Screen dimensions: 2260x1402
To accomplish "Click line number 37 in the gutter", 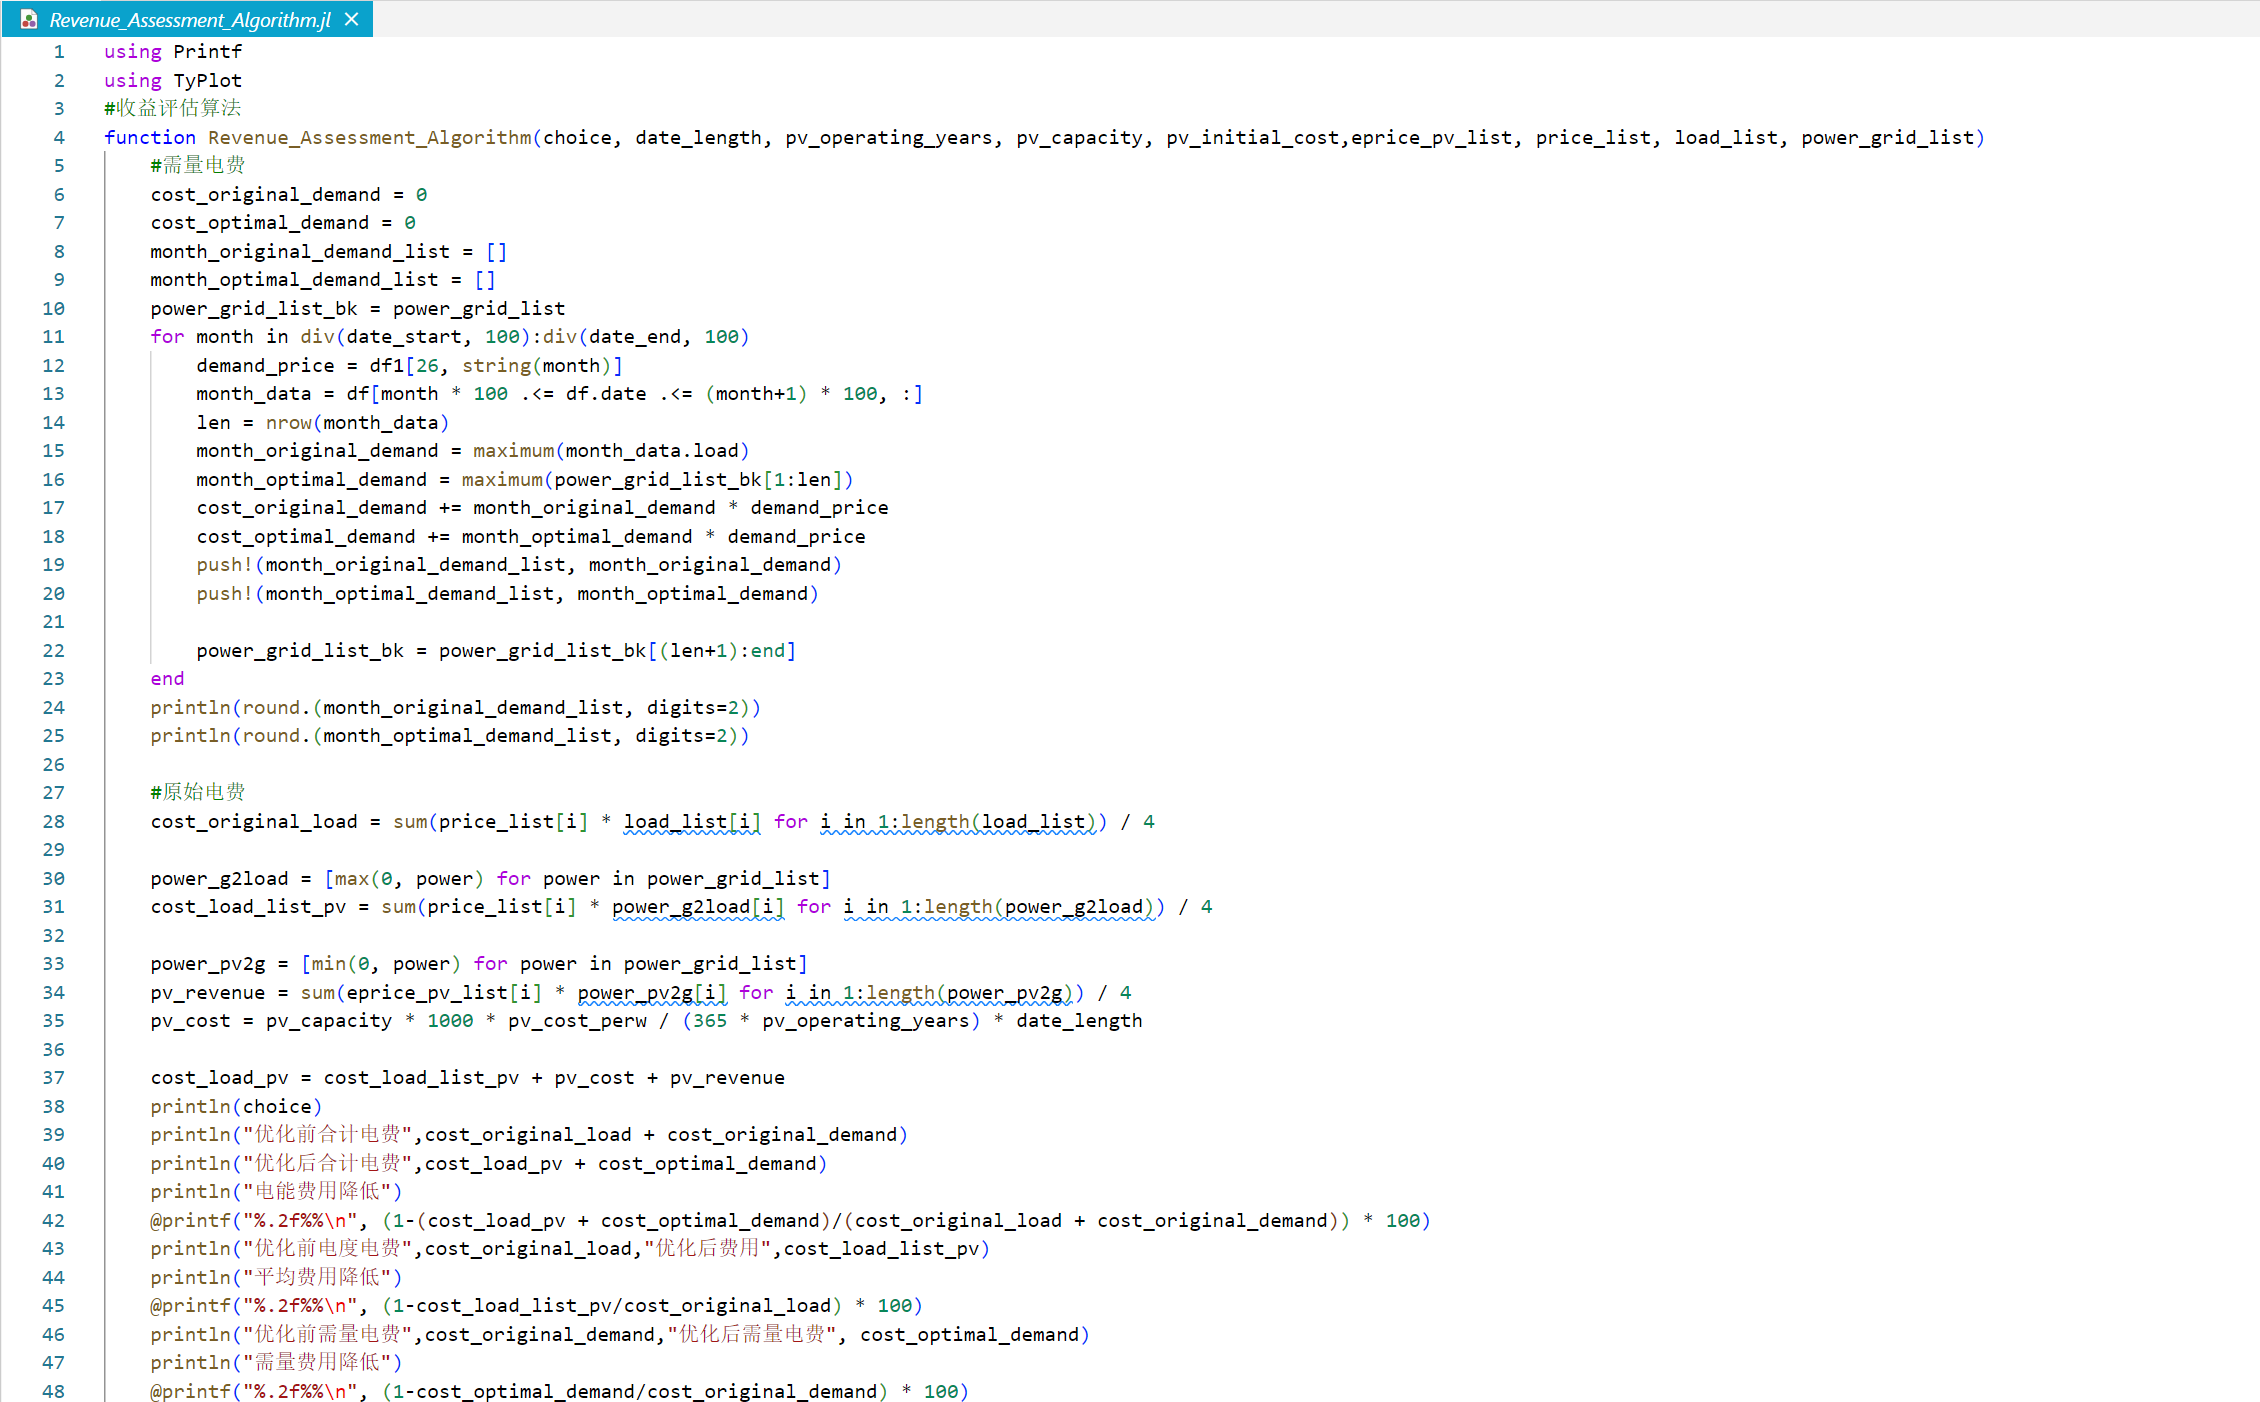I will pos(53,1077).
